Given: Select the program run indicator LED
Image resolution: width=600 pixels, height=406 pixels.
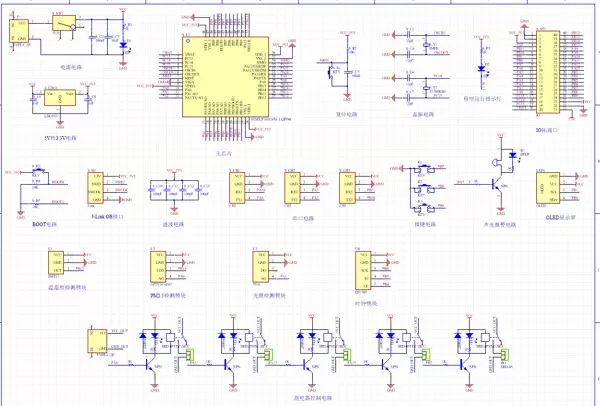Looking at the screenshot, I should [x=482, y=70].
